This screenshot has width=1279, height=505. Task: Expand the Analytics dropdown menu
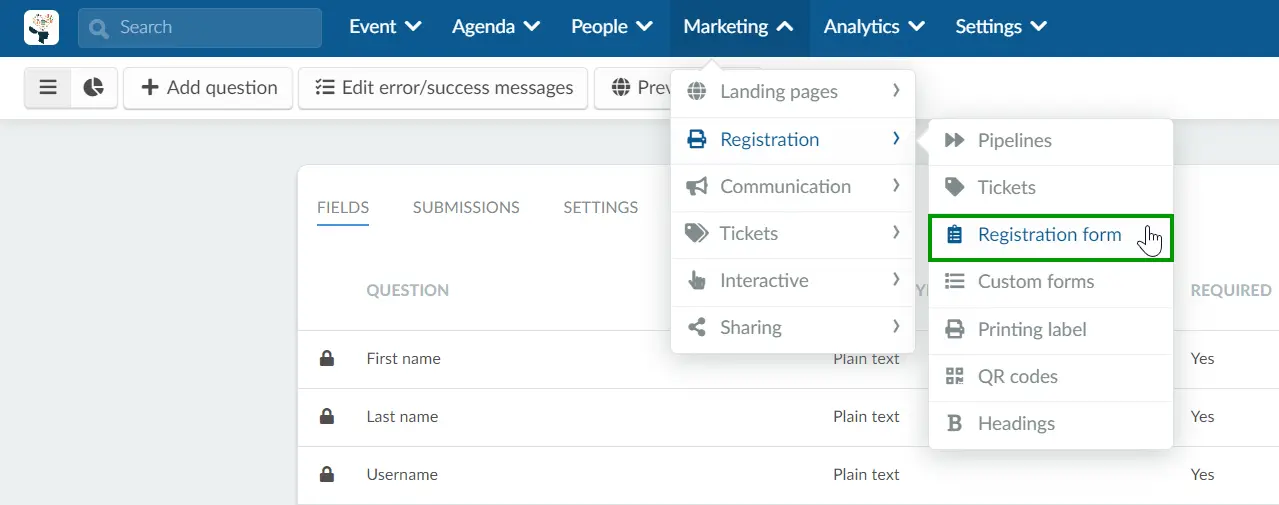(873, 27)
